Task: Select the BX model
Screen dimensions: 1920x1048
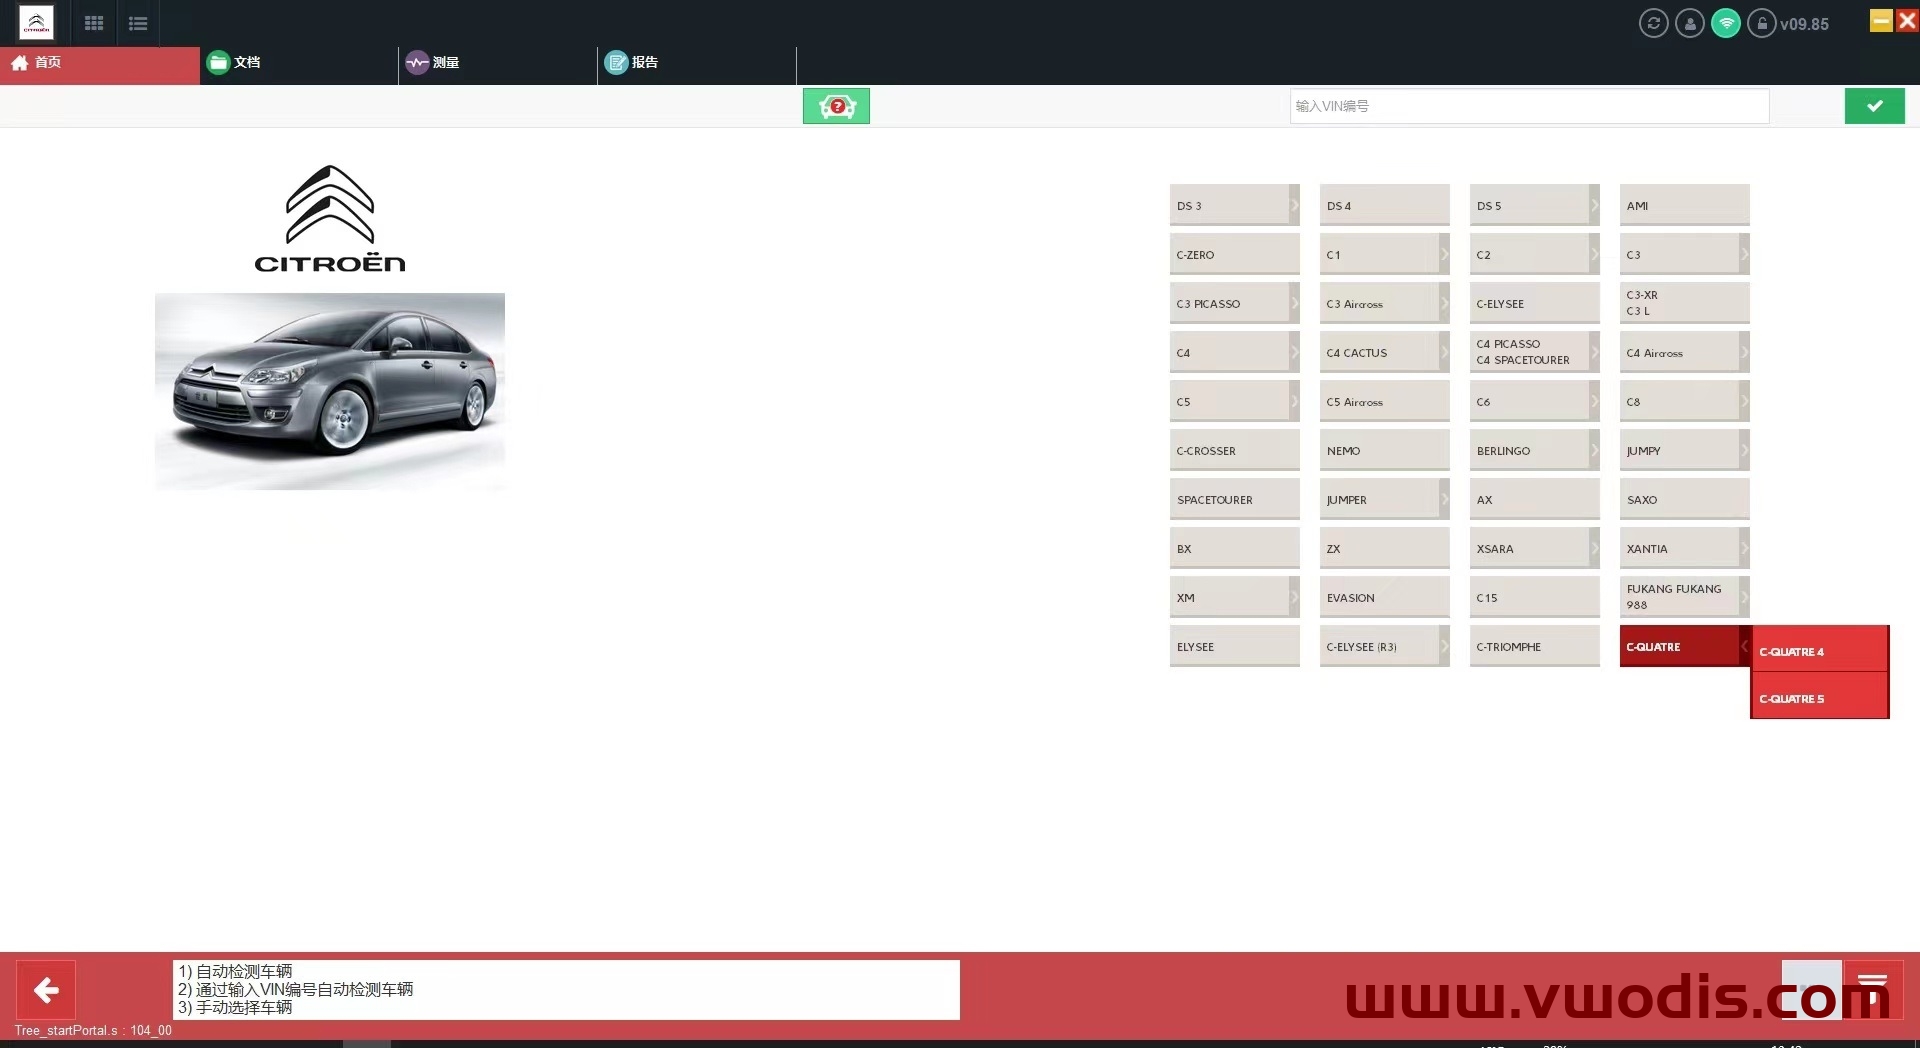Action: [x=1234, y=548]
